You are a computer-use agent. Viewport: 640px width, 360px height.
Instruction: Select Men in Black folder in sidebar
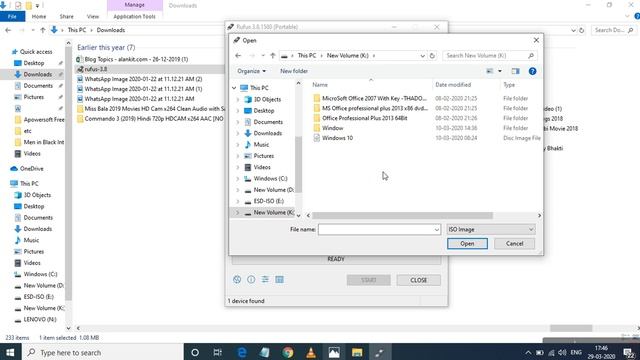(x=44, y=142)
